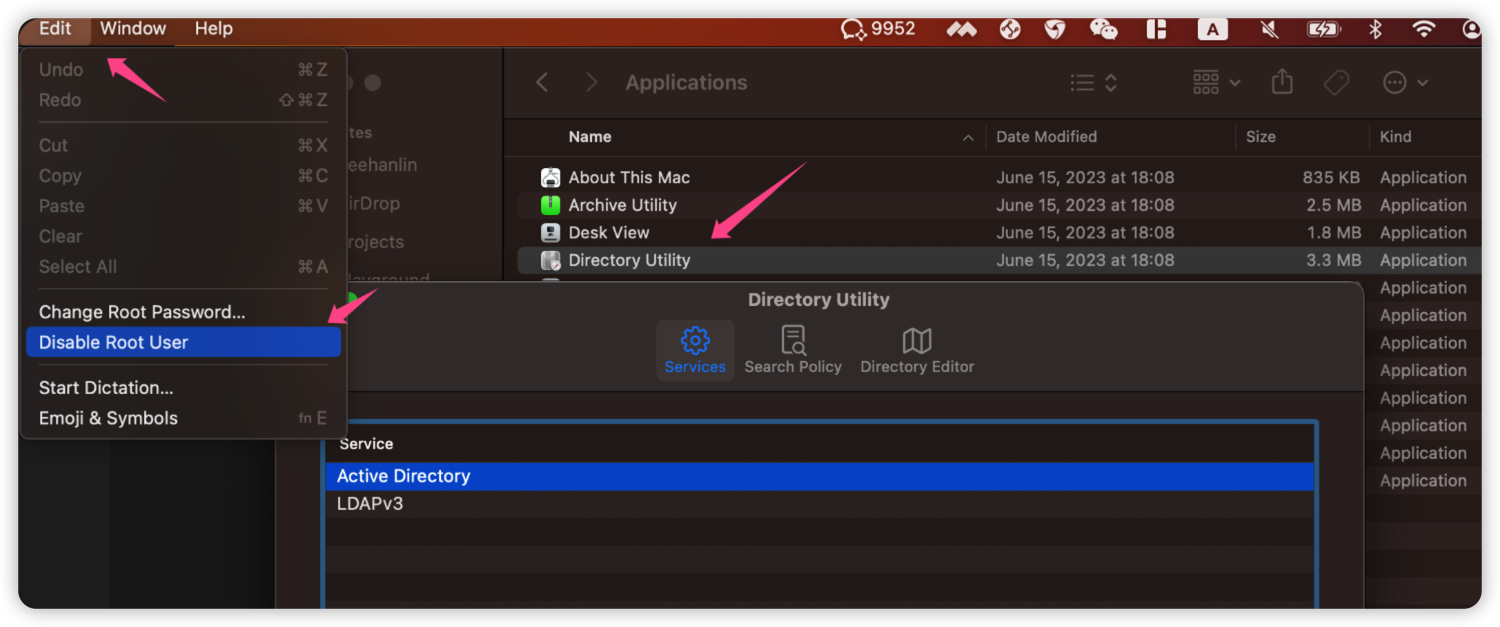Expand the group-by grid dropdown
The width and height of the screenshot is (1500, 627).
pyautogui.click(x=1216, y=83)
